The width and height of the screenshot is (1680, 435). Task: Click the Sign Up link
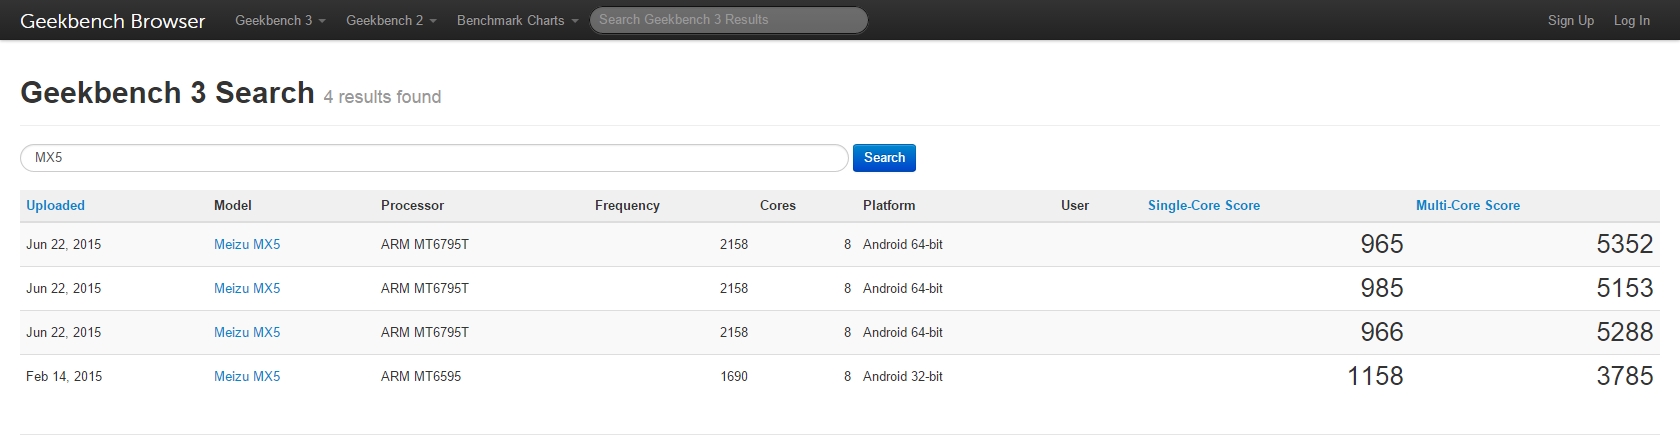point(1570,20)
